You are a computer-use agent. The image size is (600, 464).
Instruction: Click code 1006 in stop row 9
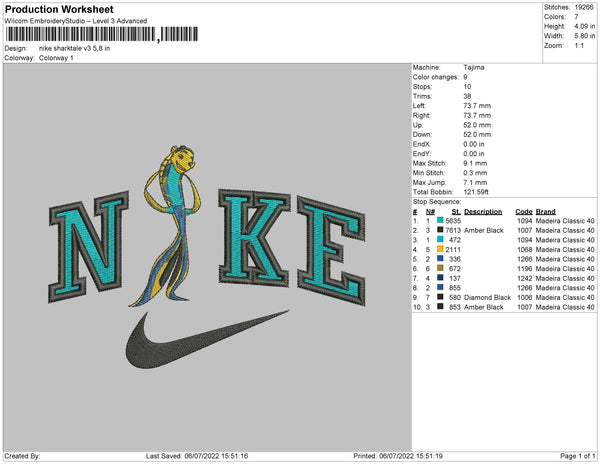click(525, 297)
